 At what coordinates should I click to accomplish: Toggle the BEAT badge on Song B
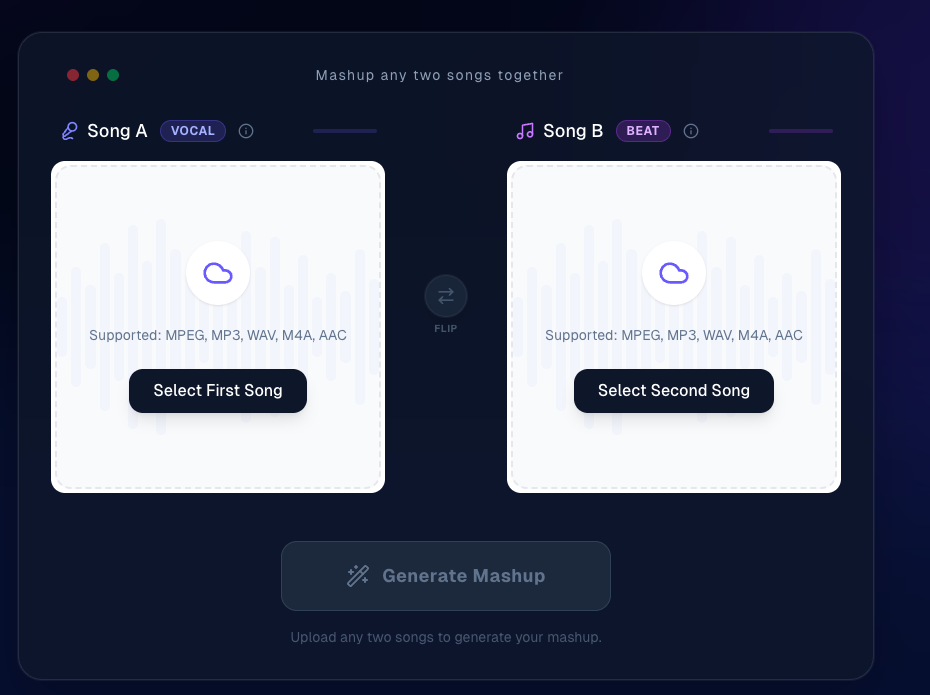(x=643, y=131)
